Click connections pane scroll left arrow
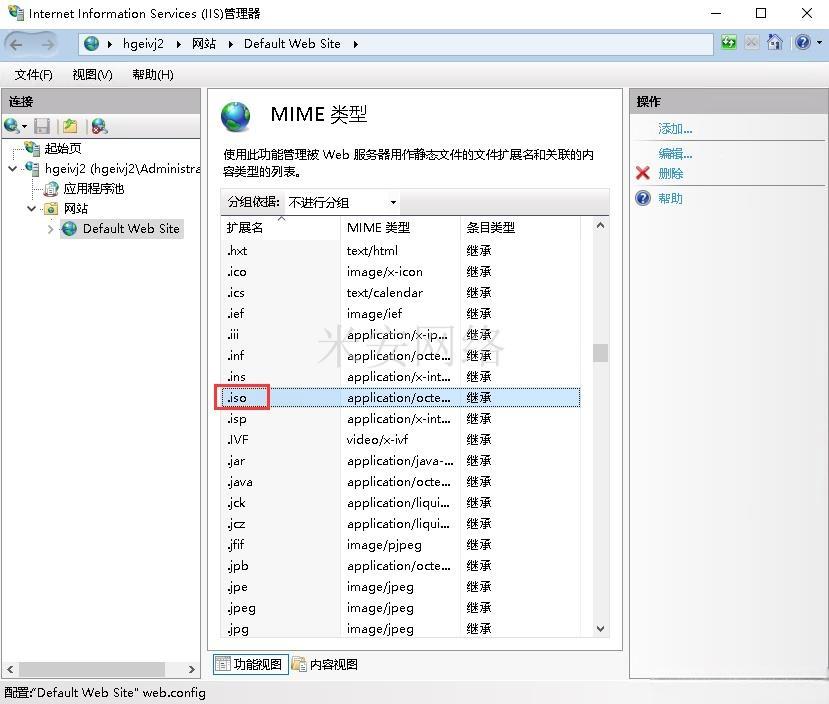 10,669
